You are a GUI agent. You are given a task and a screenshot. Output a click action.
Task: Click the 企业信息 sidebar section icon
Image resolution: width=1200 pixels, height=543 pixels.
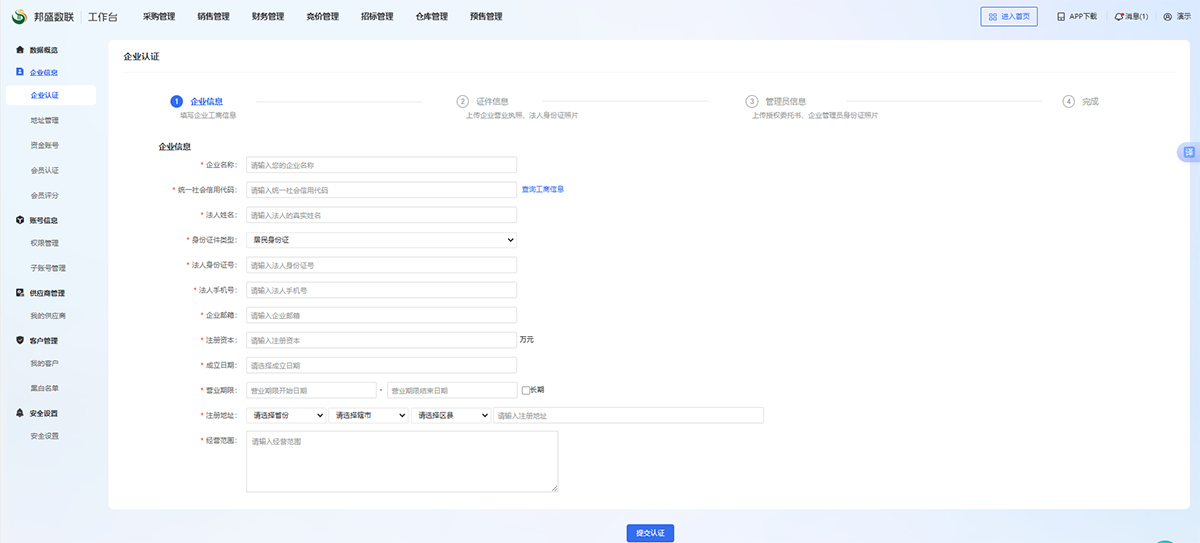(x=20, y=72)
